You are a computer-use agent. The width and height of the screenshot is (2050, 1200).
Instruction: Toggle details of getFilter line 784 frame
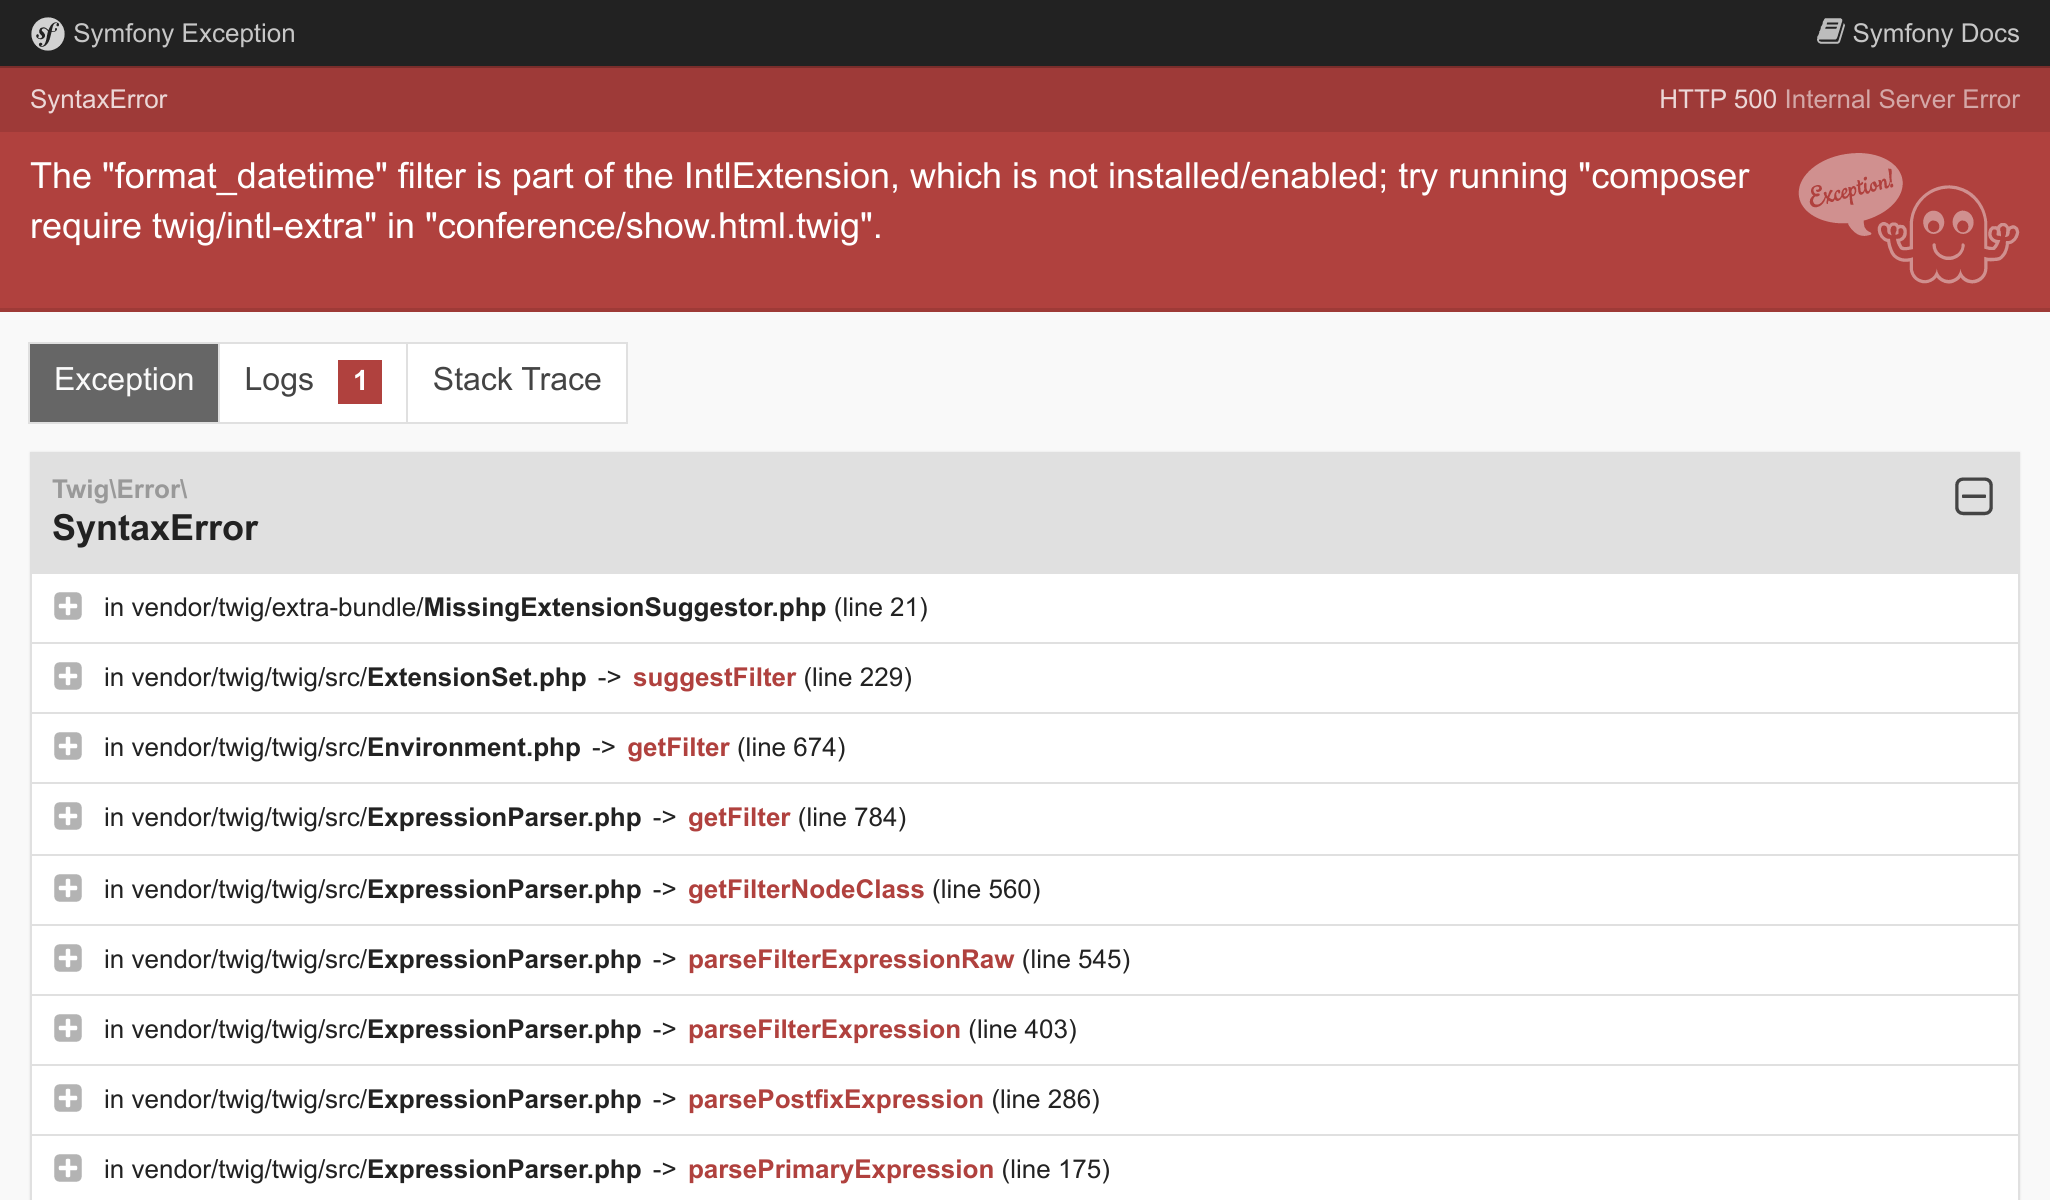click(x=68, y=817)
